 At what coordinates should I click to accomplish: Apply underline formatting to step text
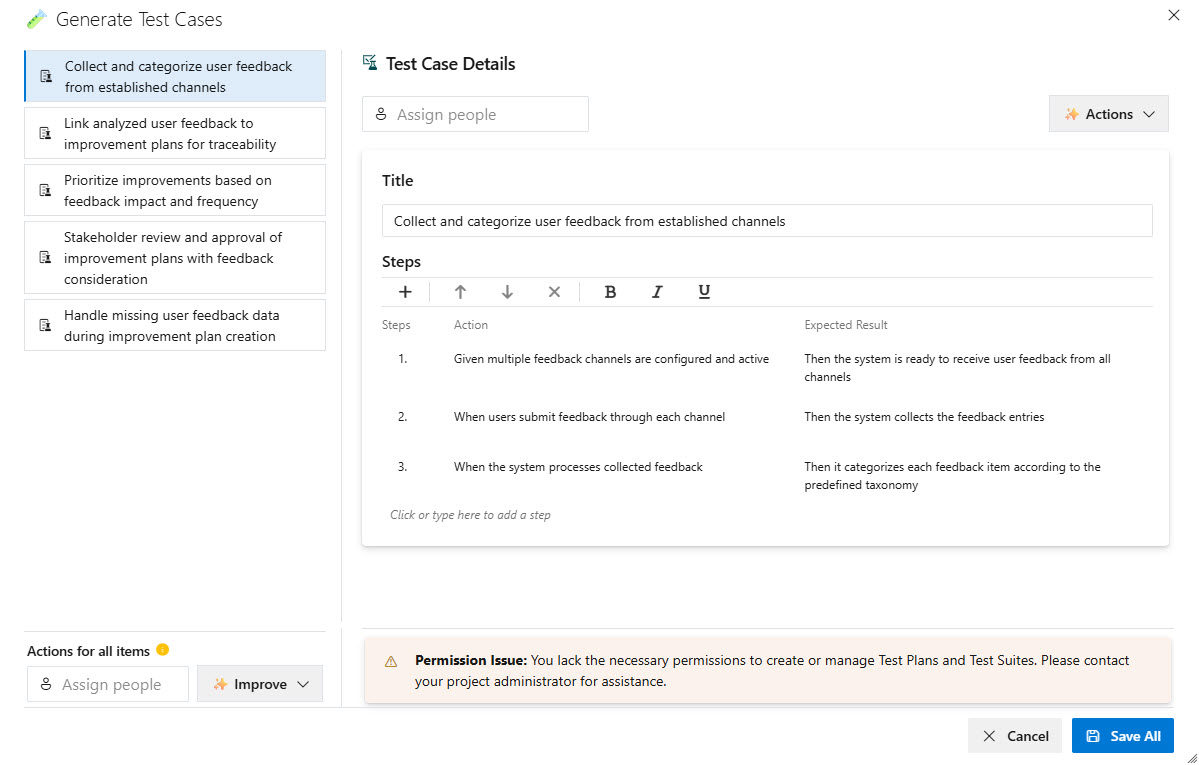(704, 291)
